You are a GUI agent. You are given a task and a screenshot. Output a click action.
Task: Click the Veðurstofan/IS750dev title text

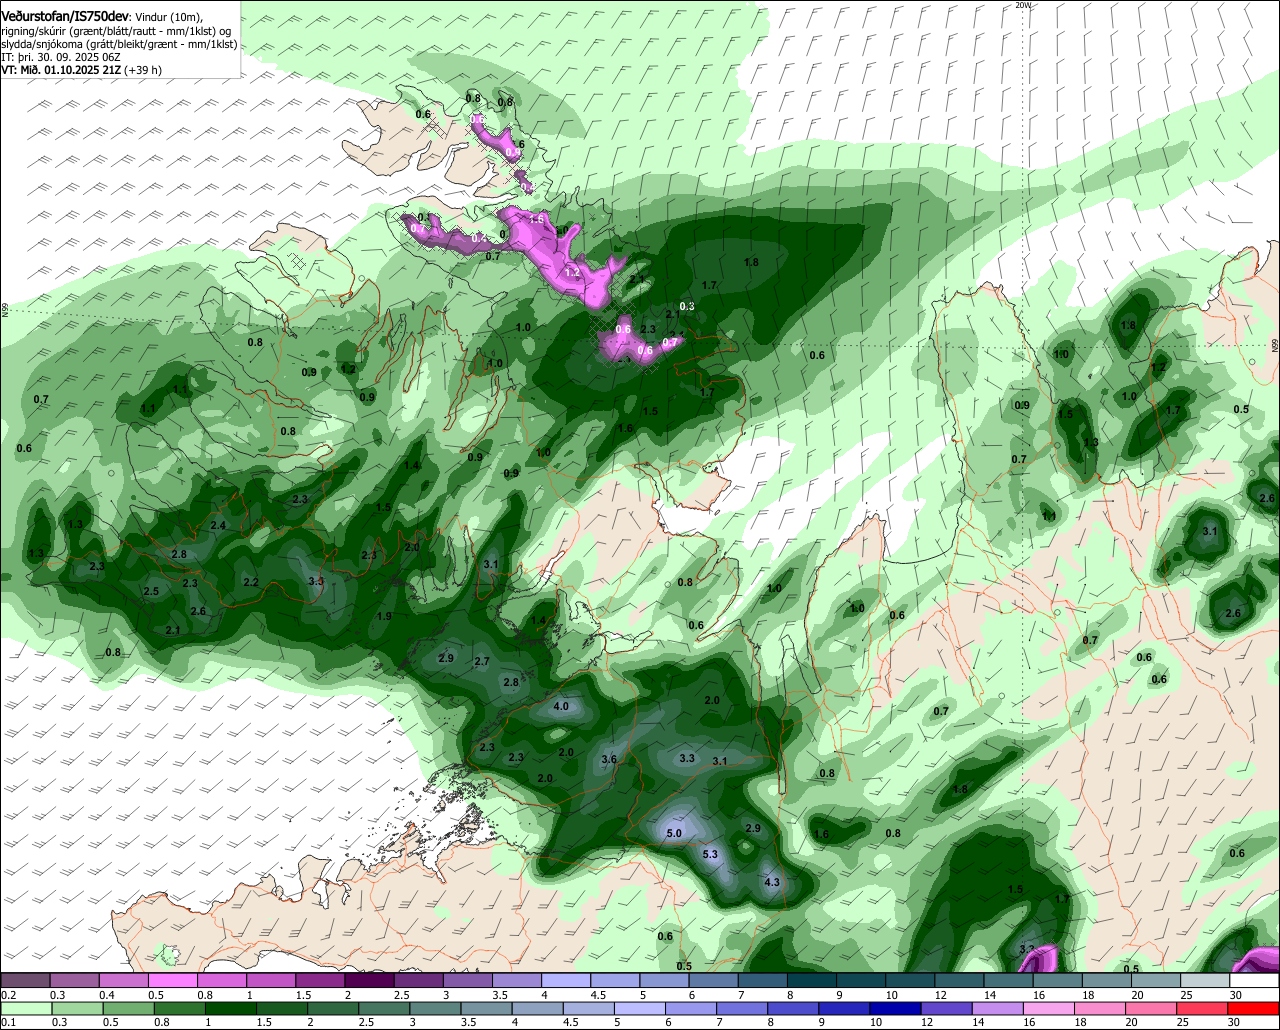tap(65, 18)
